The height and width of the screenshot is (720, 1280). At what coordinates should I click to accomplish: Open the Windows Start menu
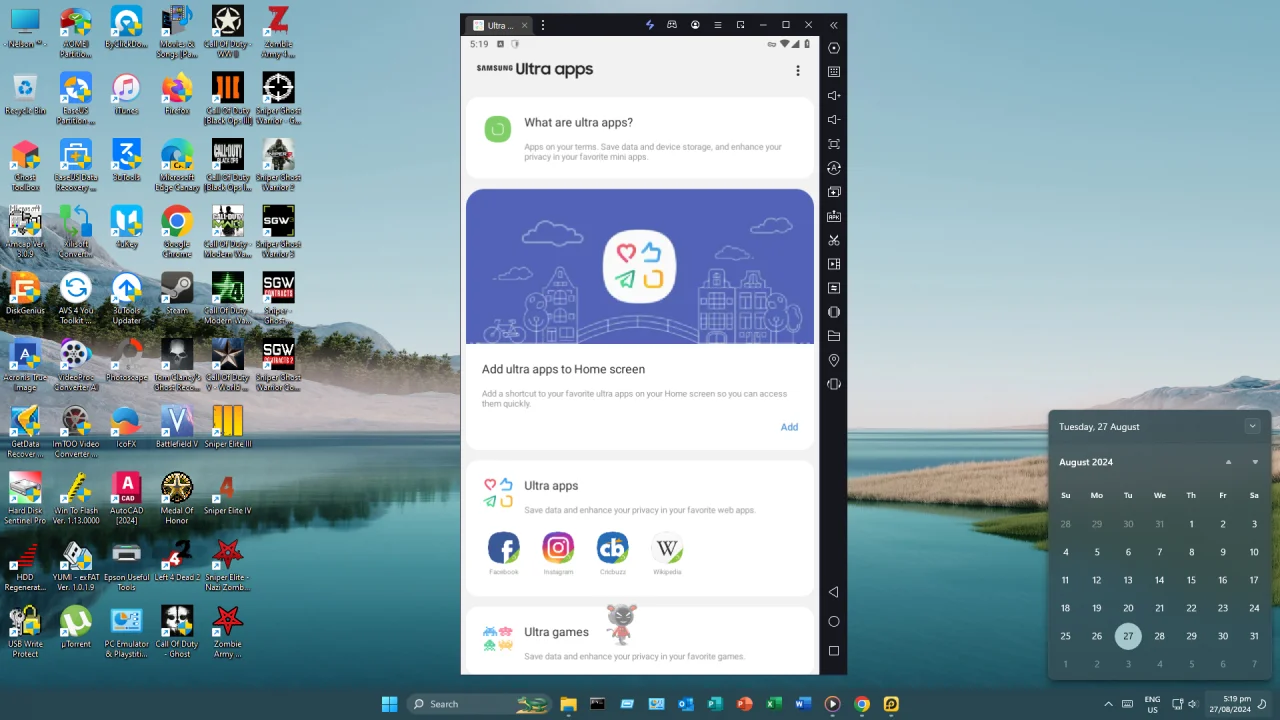coord(389,704)
